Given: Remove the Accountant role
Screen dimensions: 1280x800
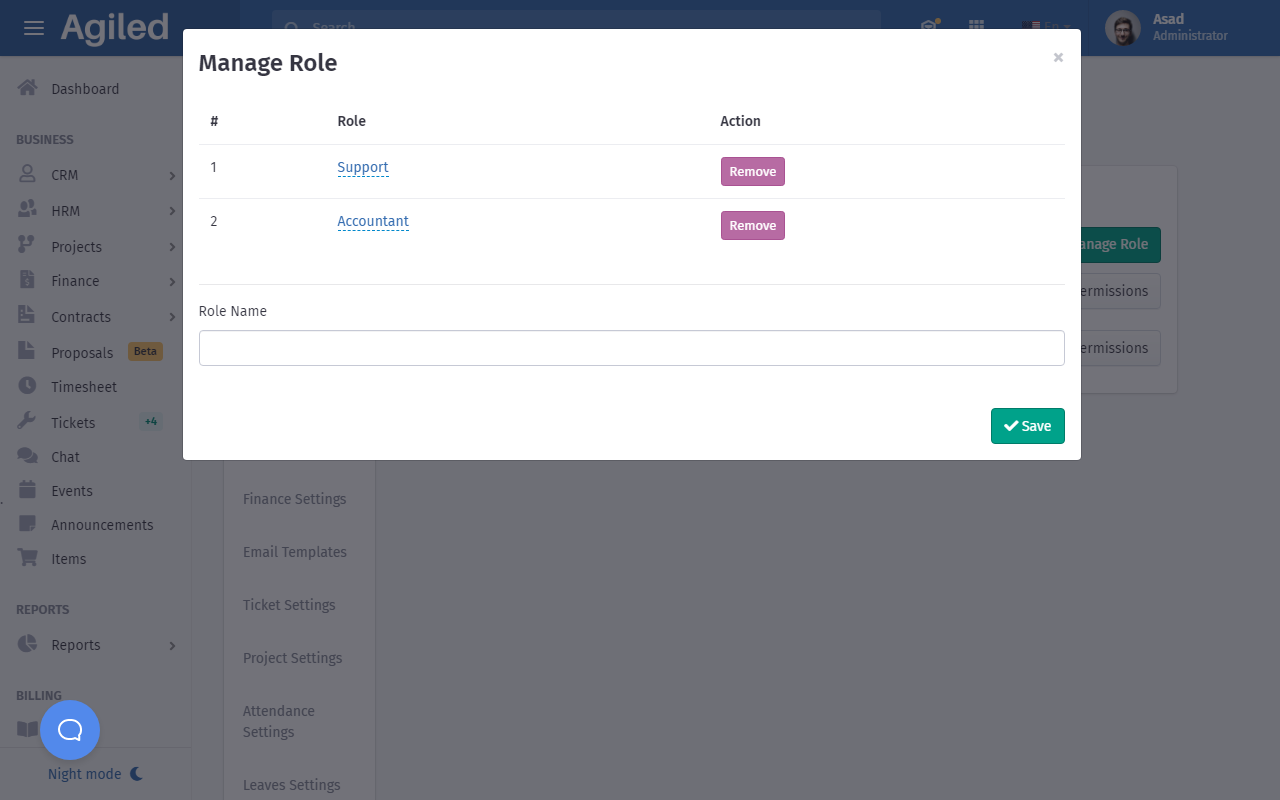Looking at the screenshot, I should 752,226.
